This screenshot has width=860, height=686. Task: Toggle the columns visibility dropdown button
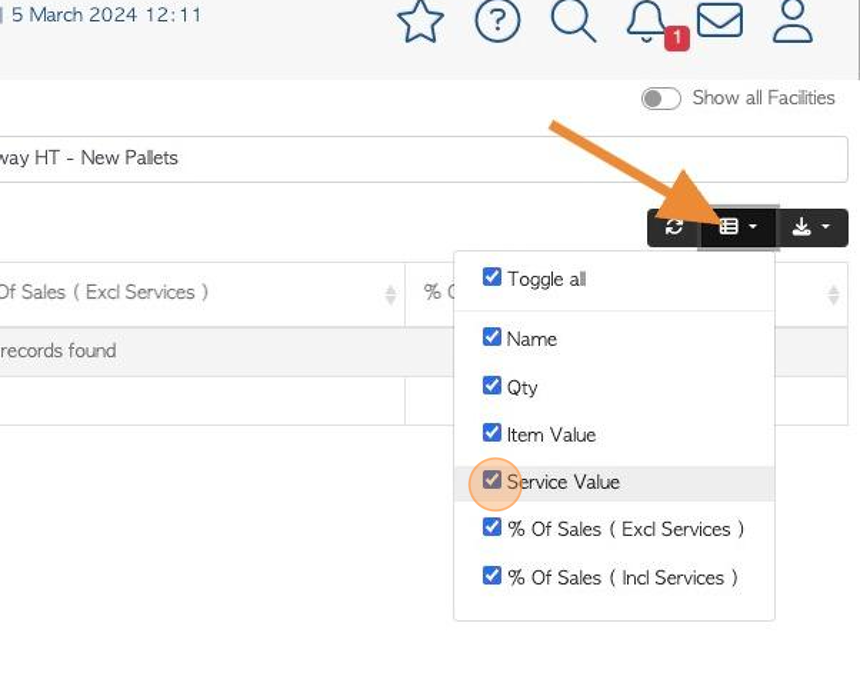[738, 227]
